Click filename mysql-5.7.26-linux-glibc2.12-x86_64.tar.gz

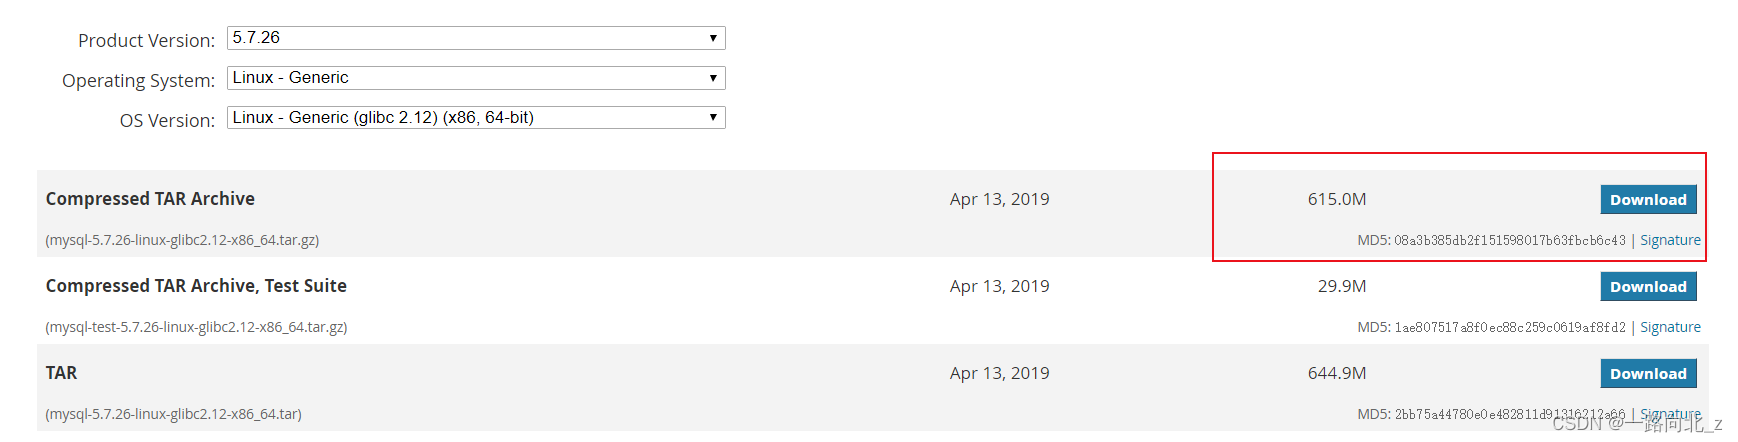click(x=182, y=240)
